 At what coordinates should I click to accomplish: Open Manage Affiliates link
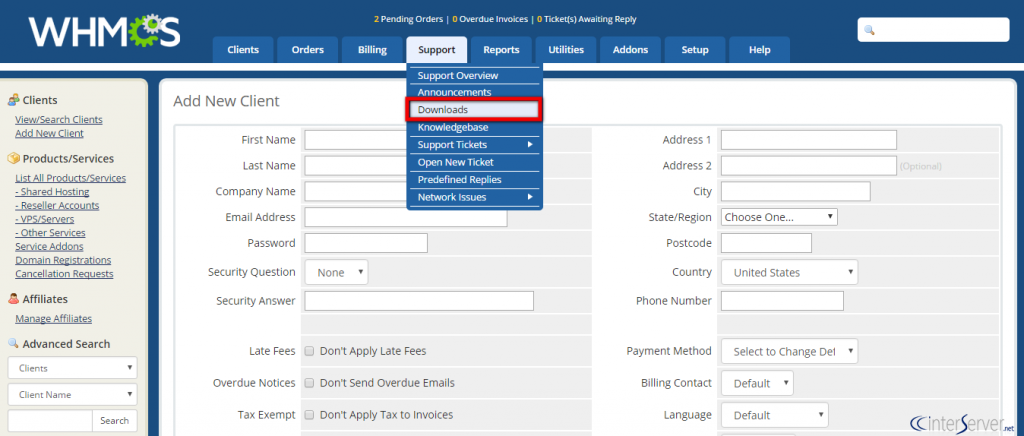[x=54, y=319]
